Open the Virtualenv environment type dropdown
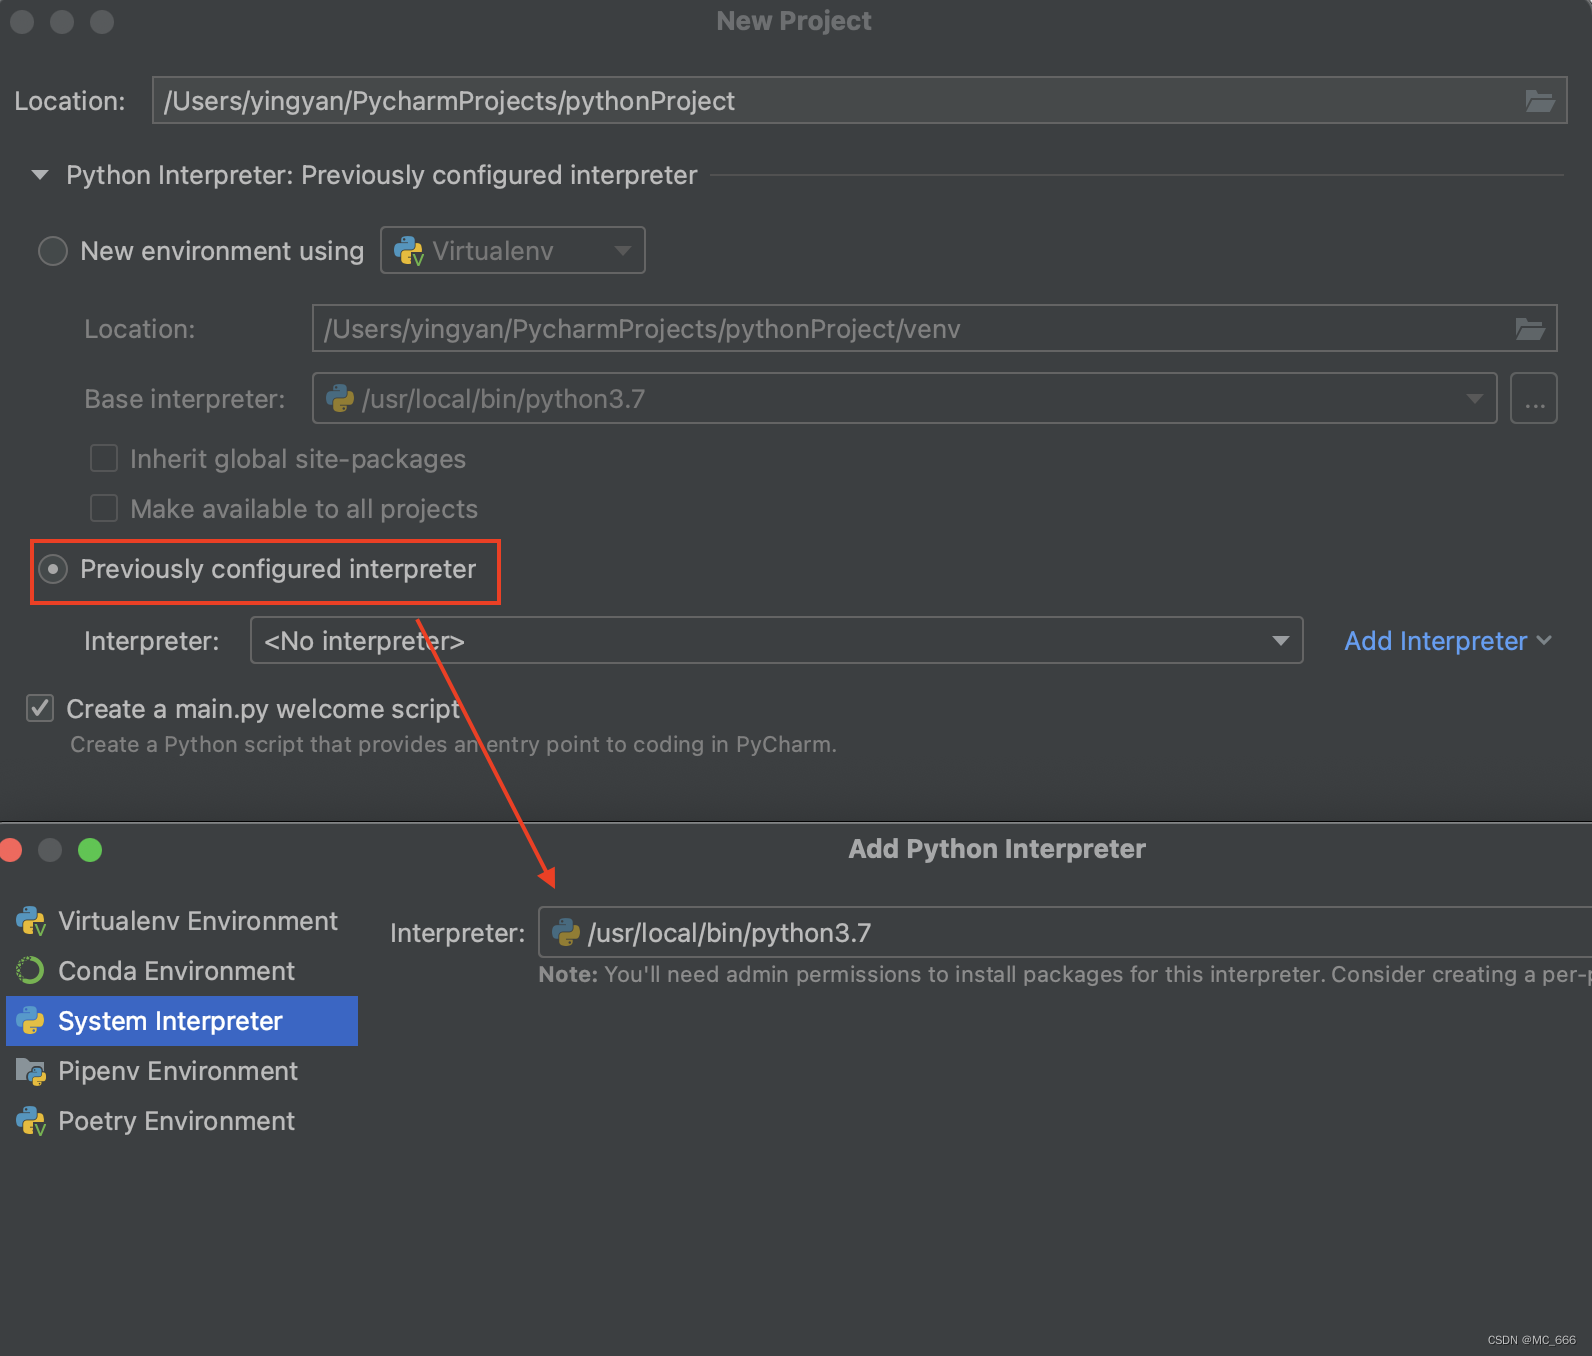The width and height of the screenshot is (1592, 1356). click(x=513, y=250)
